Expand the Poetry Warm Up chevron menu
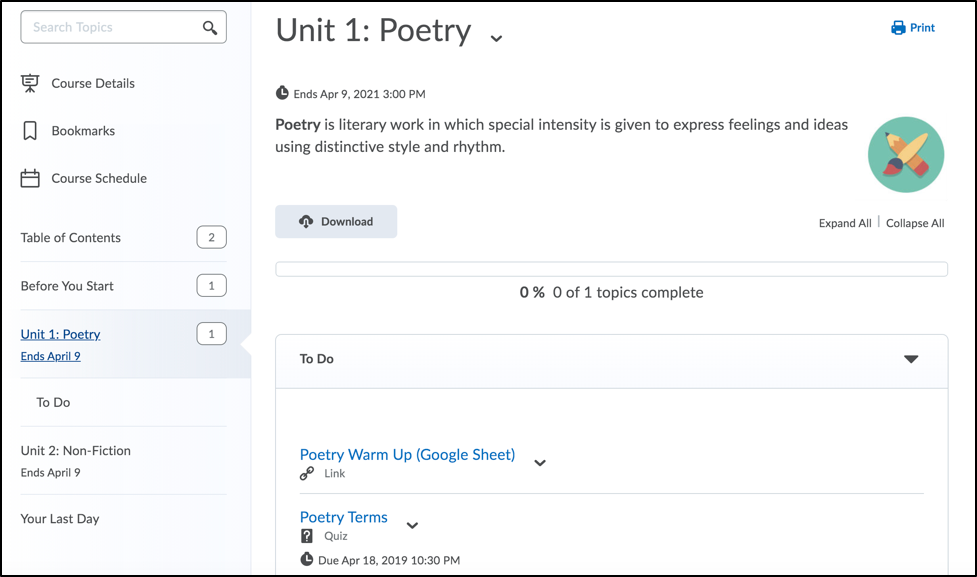 [x=540, y=463]
